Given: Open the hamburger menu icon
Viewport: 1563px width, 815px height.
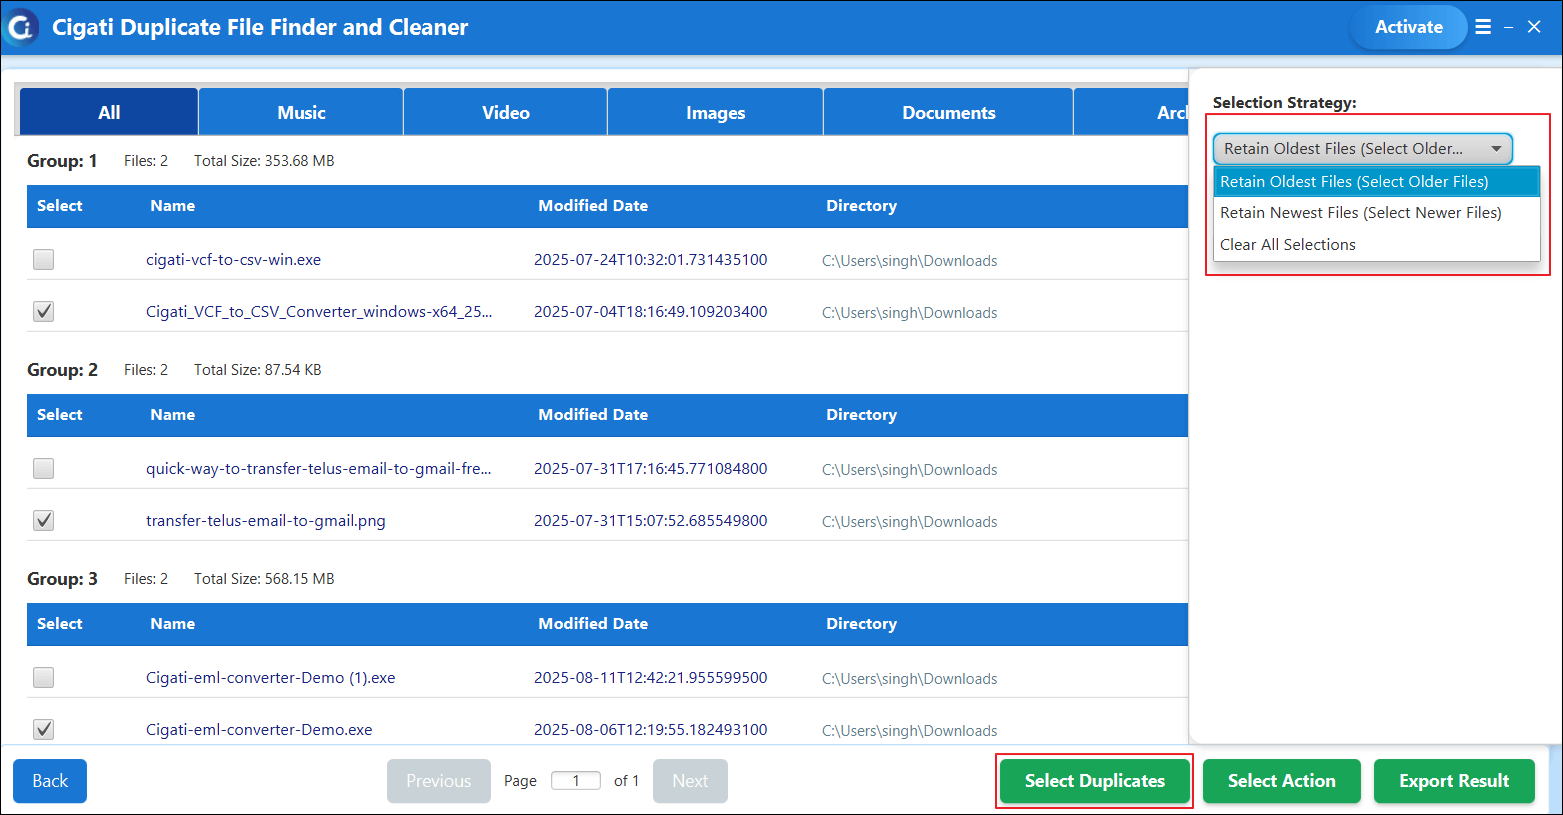Looking at the screenshot, I should (x=1483, y=27).
